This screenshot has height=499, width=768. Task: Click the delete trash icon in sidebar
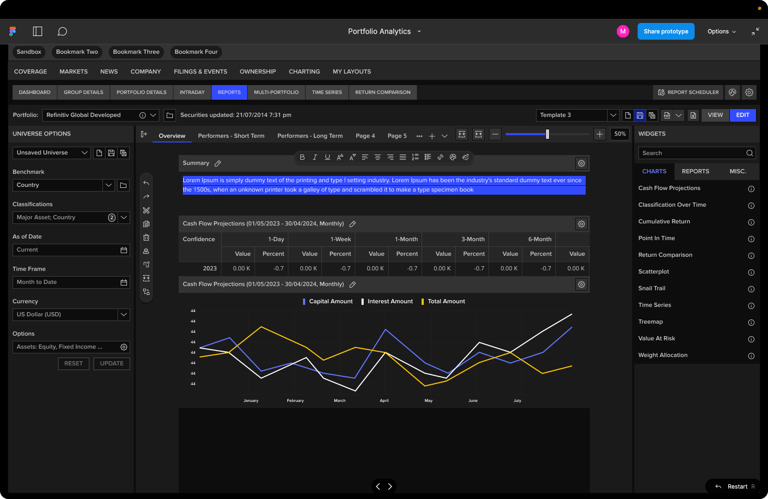[x=146, y=237]
